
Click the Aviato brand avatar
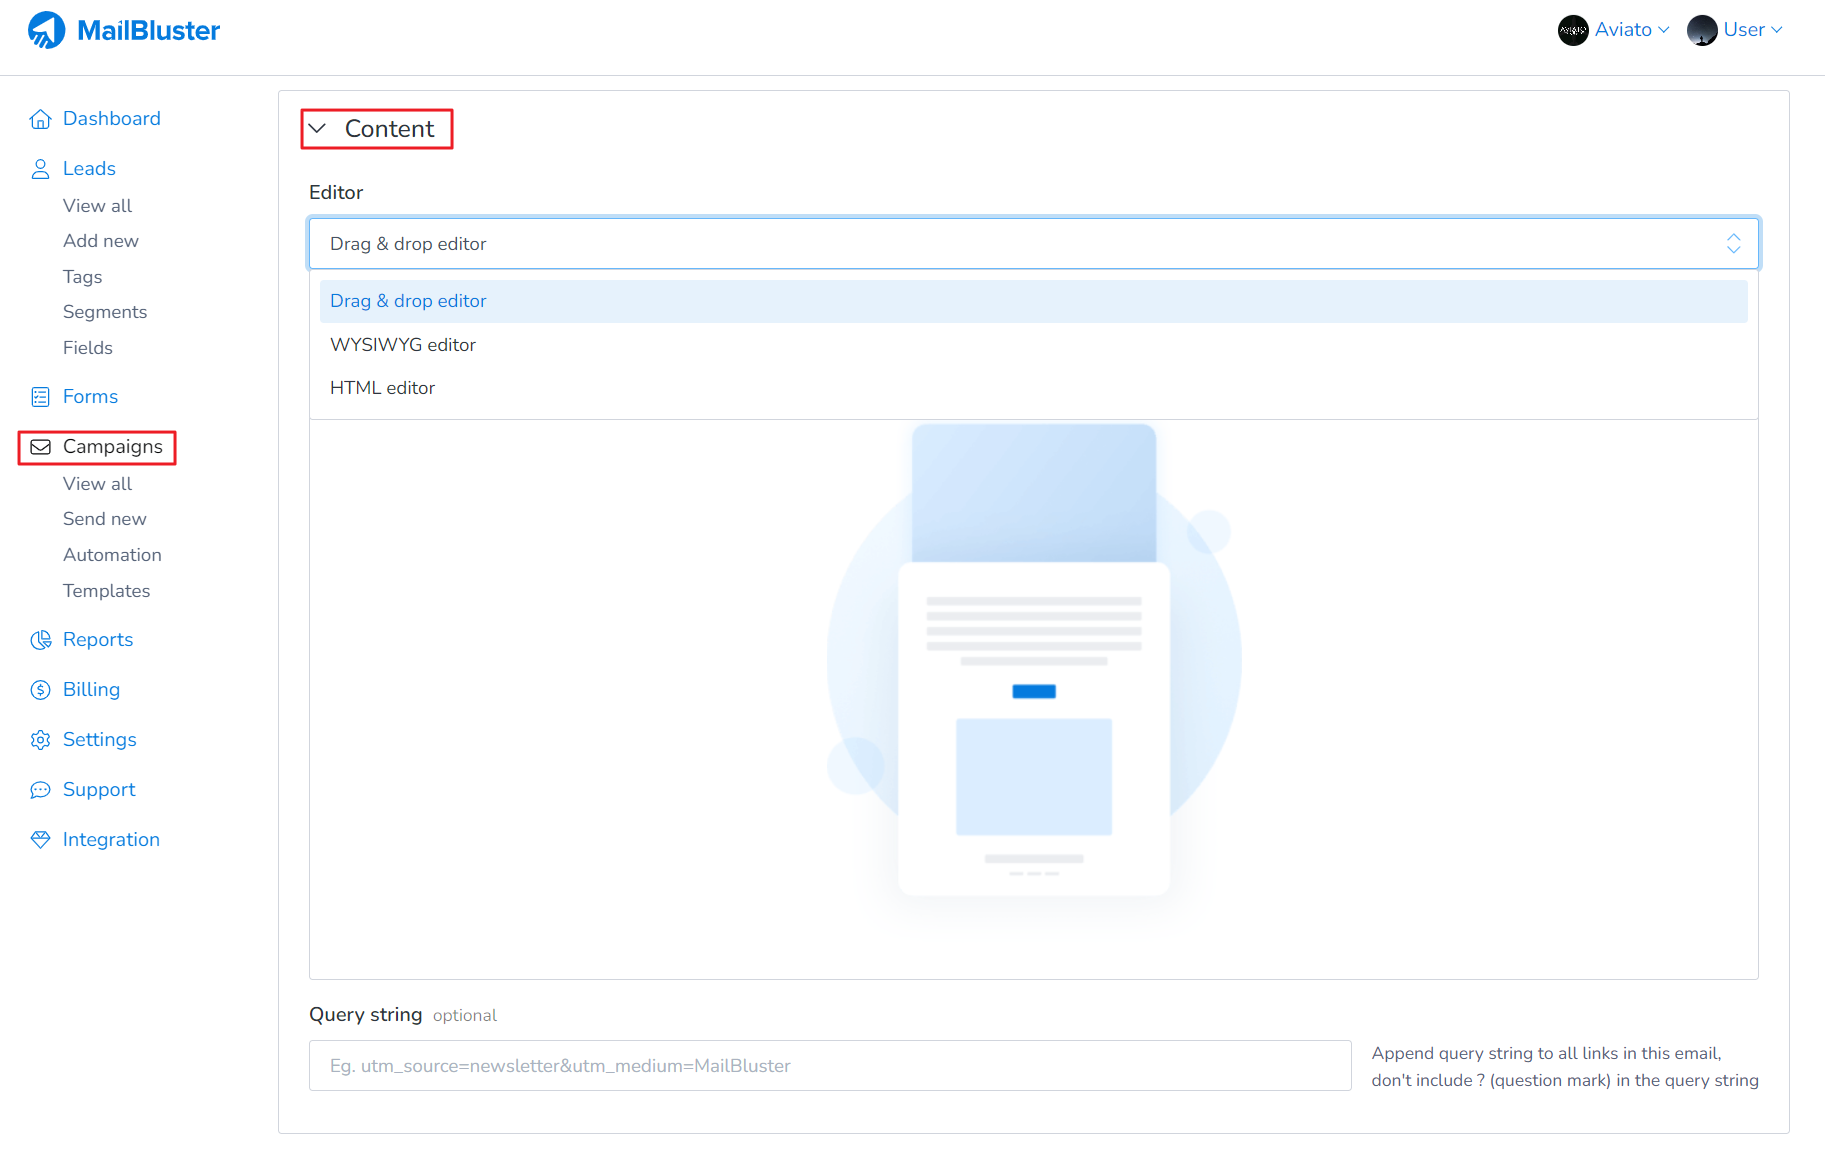pos(1573,30)
